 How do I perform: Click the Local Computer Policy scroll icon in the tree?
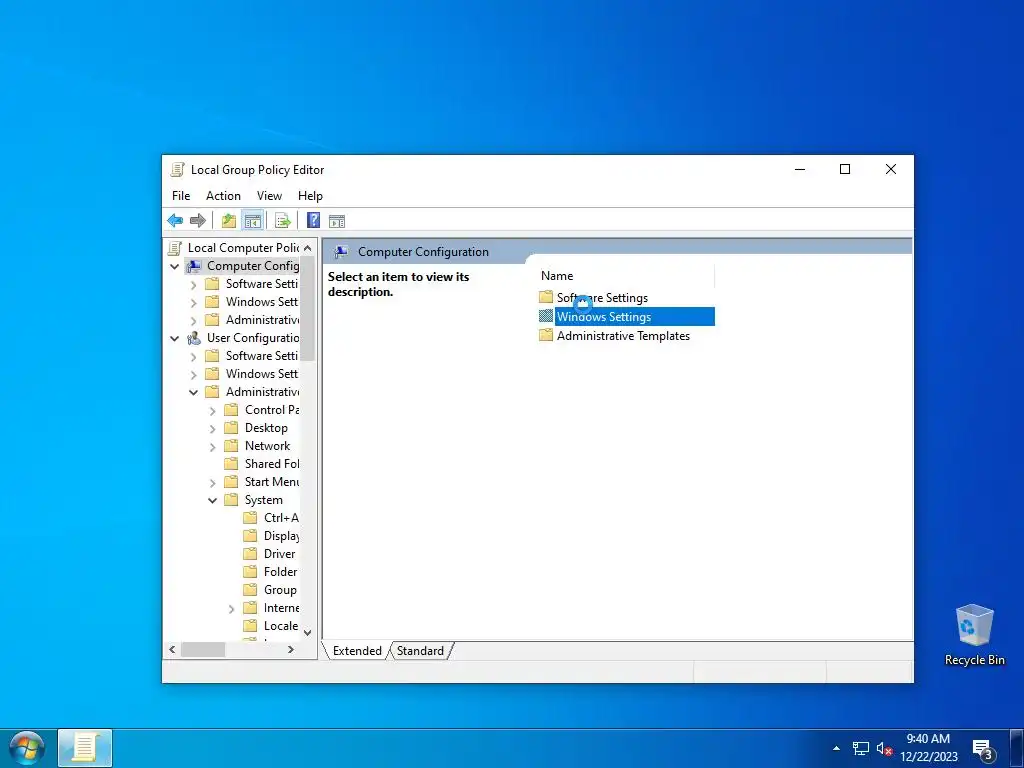174,248
